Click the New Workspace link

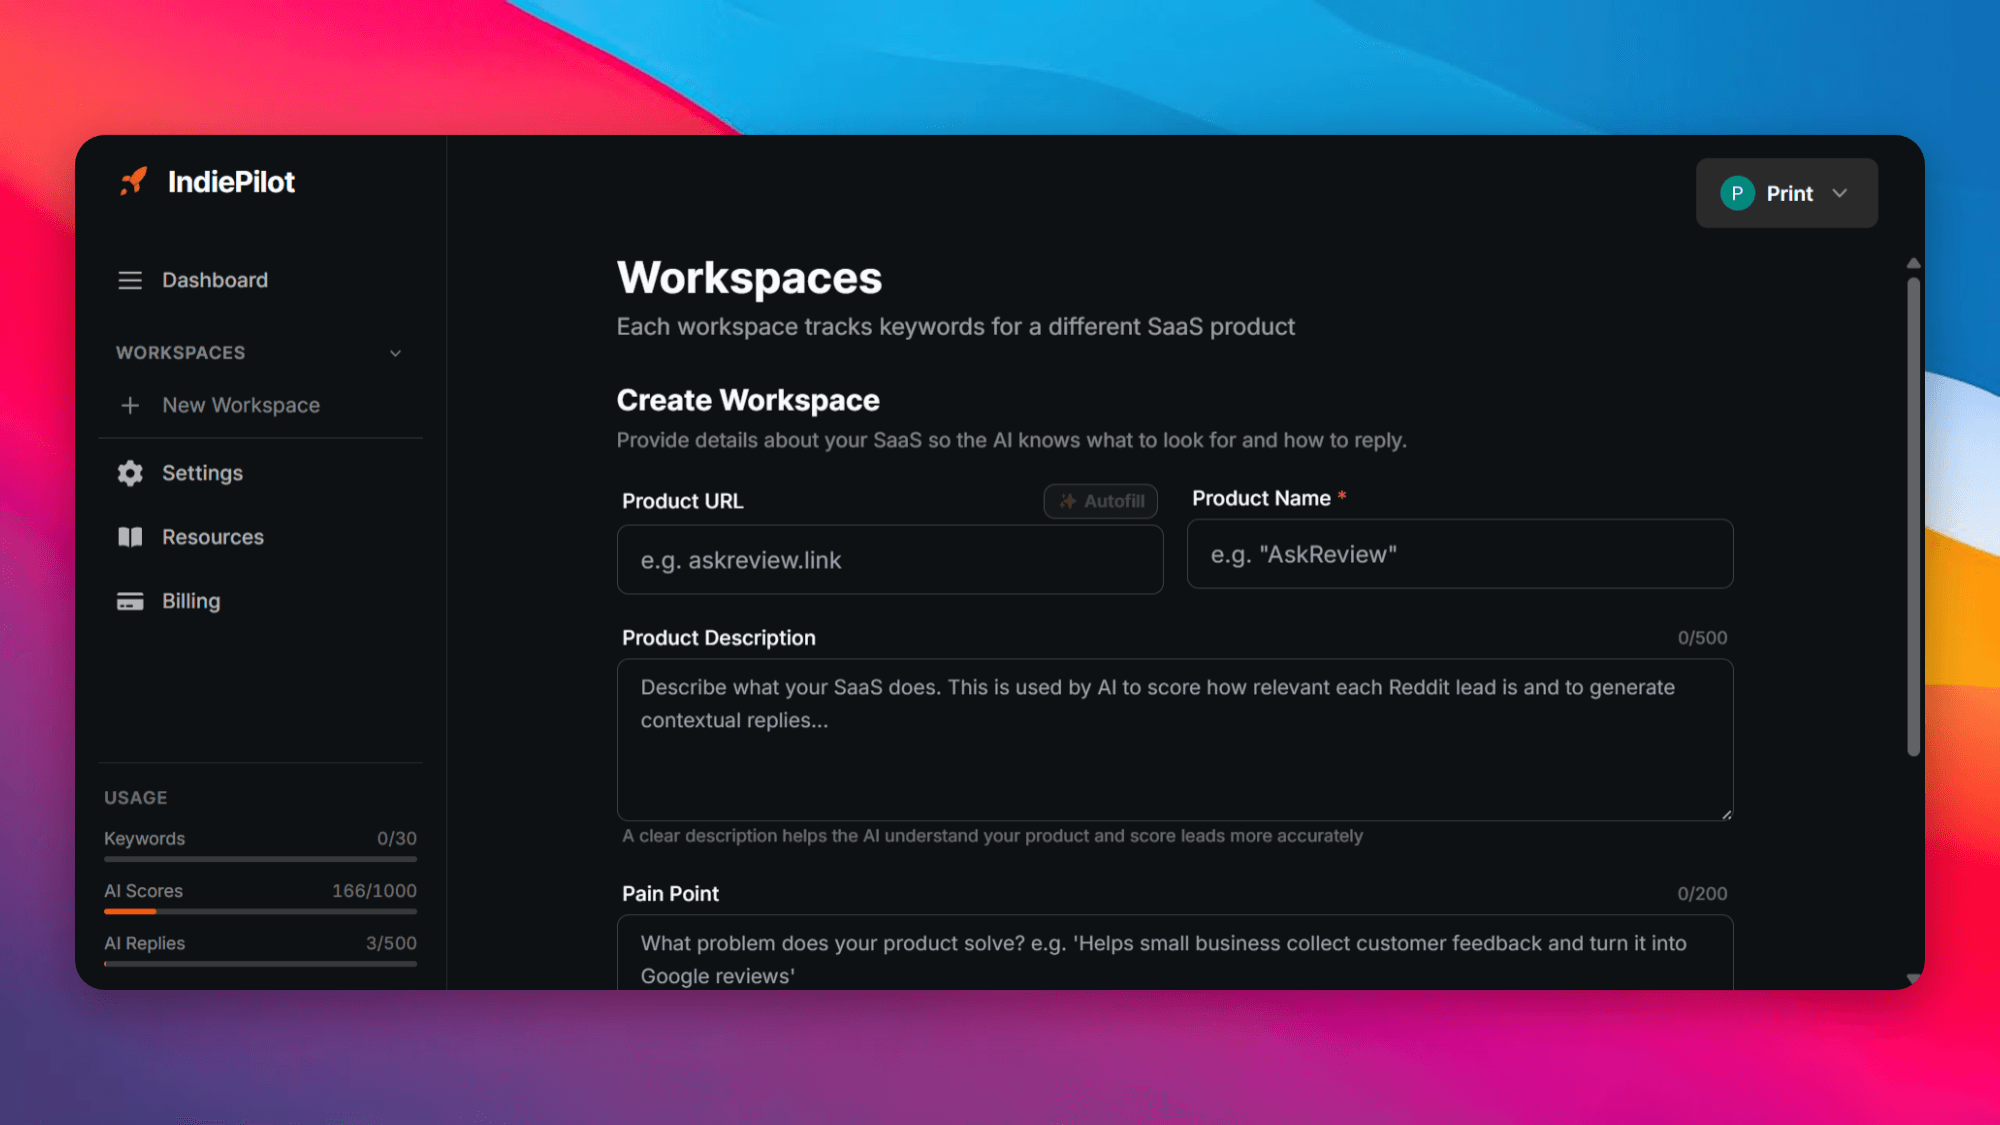click(x=241, y=405)
